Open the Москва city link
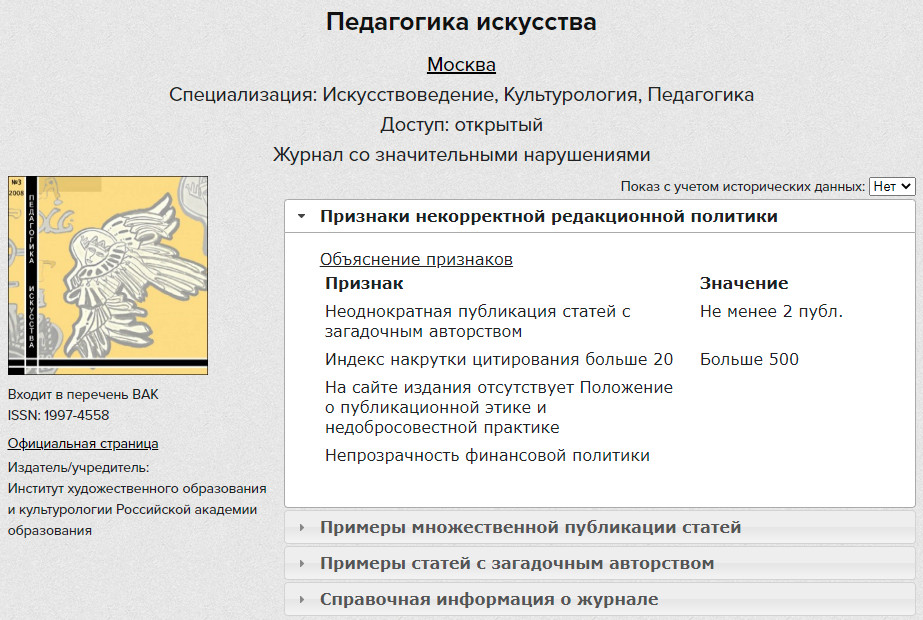The width and height of the screenshot is (923, 620). point(461,64)
